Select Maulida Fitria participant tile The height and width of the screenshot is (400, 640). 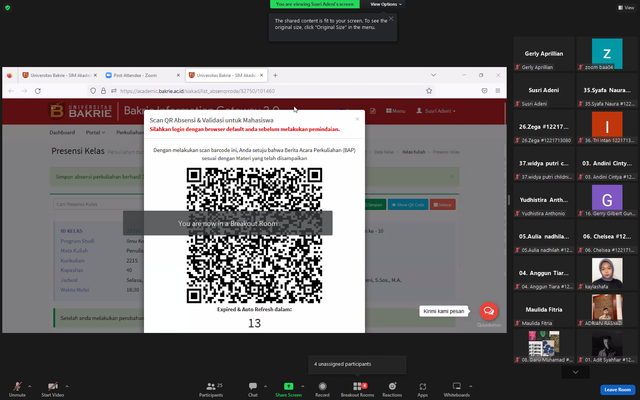[544, 310]
